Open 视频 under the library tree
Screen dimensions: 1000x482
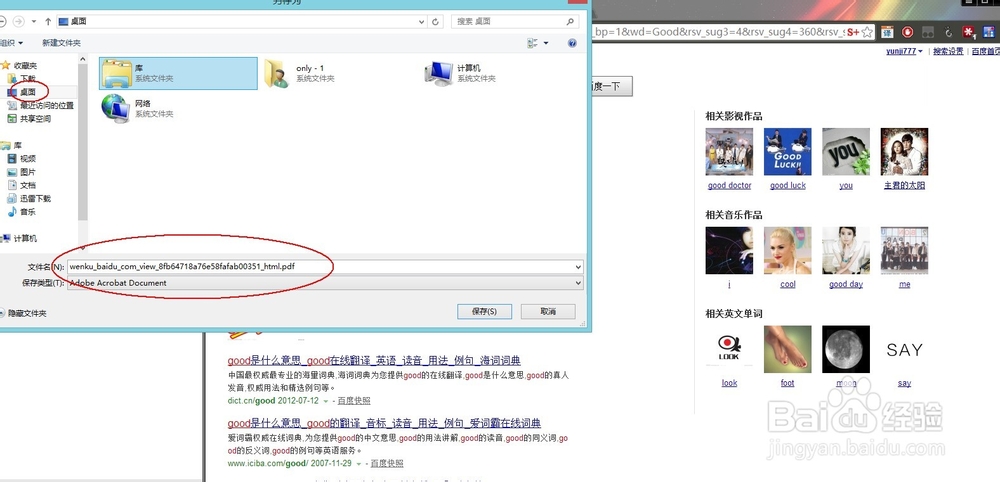22,159
